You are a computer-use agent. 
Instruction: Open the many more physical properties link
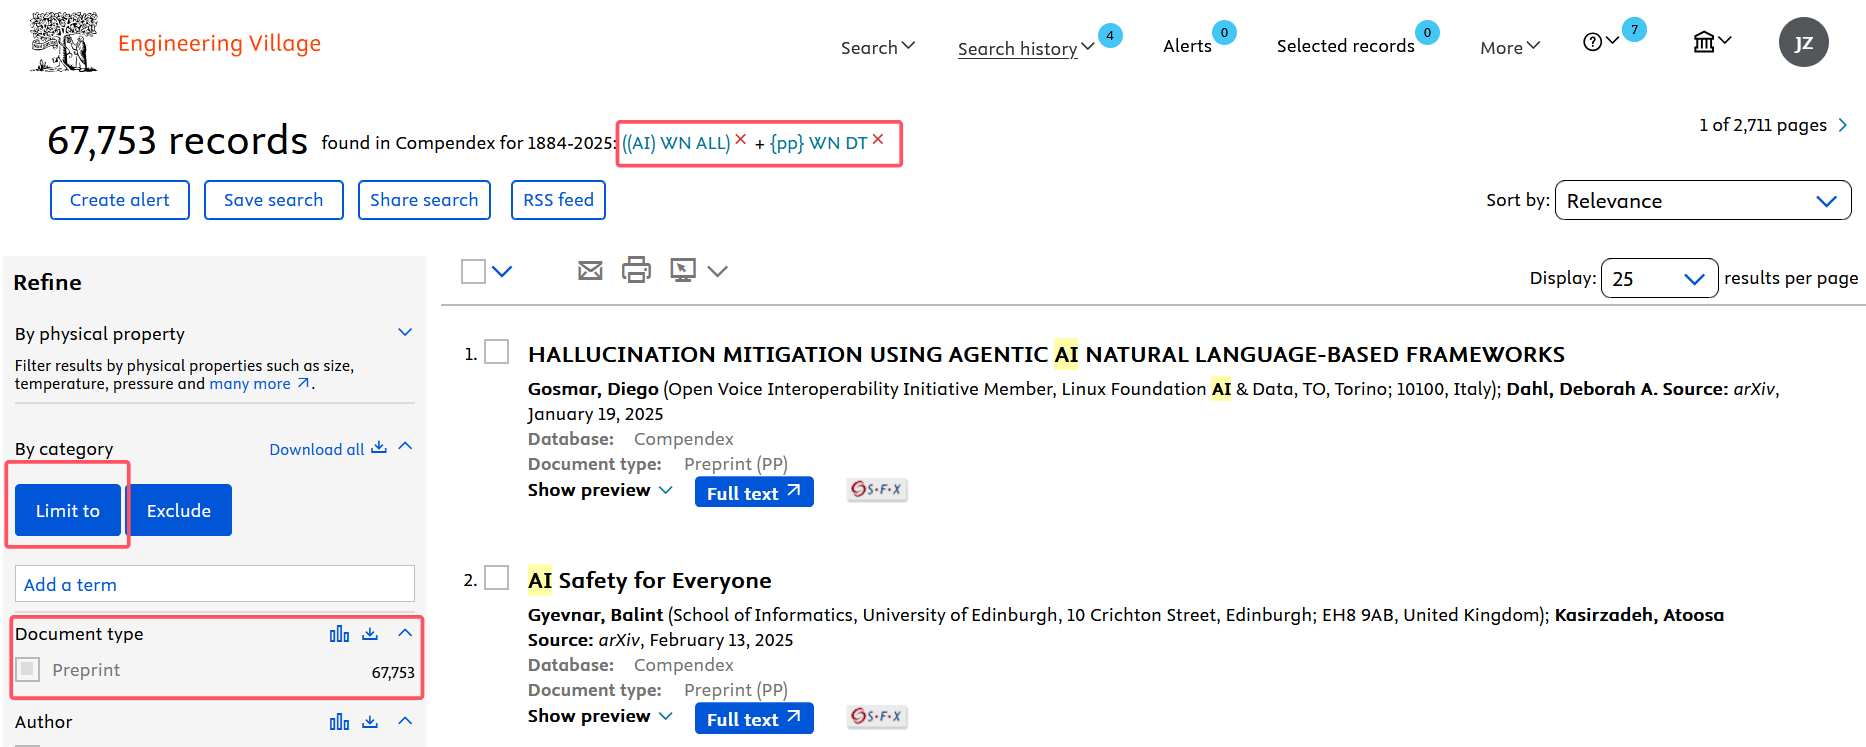pyautogui.click(x=260, y=384)
